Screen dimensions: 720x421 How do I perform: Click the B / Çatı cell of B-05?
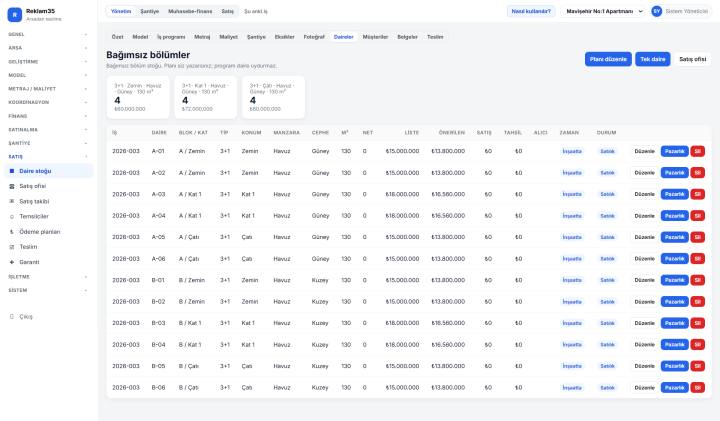(189, 366)
